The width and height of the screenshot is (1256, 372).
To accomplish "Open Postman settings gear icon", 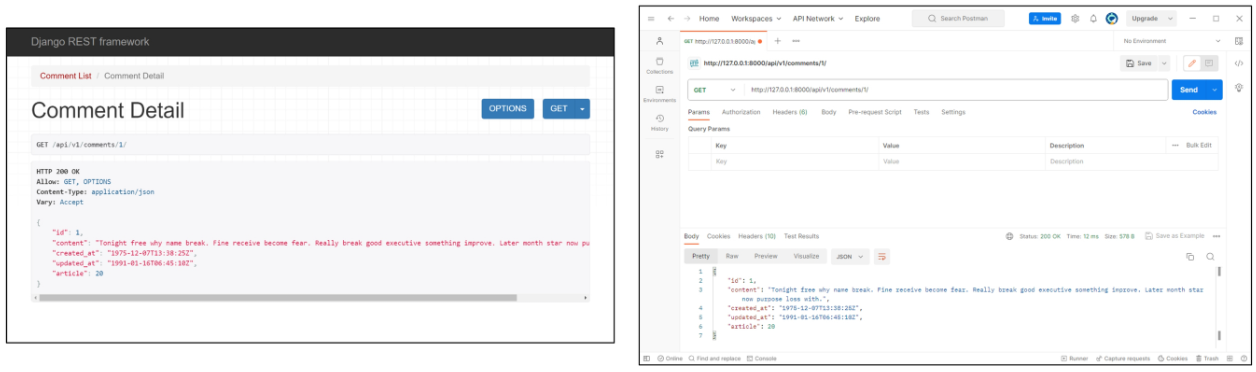I will 1075,18.
